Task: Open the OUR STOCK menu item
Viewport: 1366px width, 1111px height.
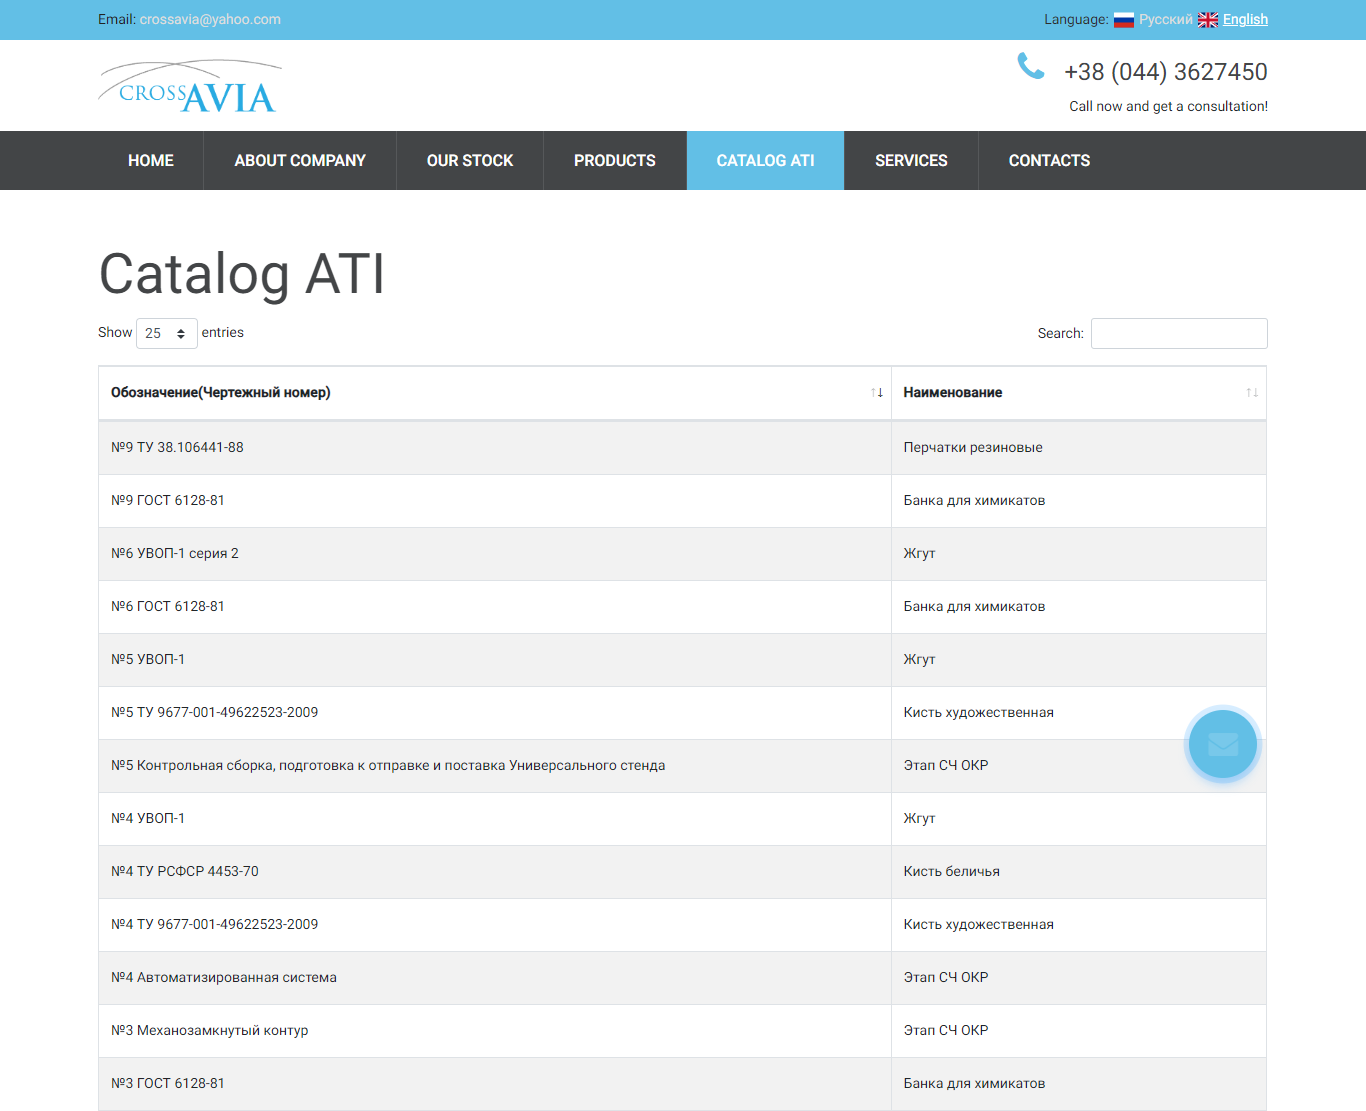Action: (470, 160)
